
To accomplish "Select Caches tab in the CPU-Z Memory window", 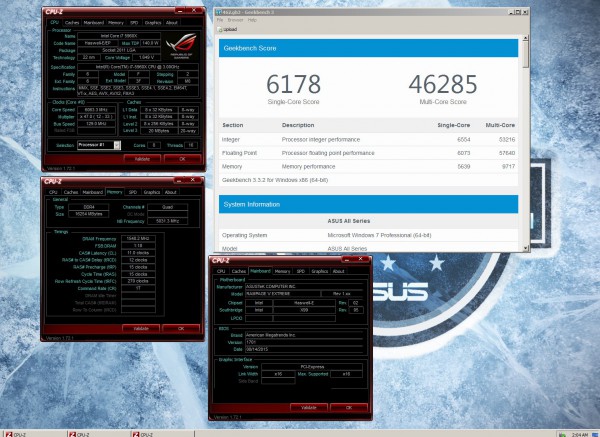I will pos(71,192).
